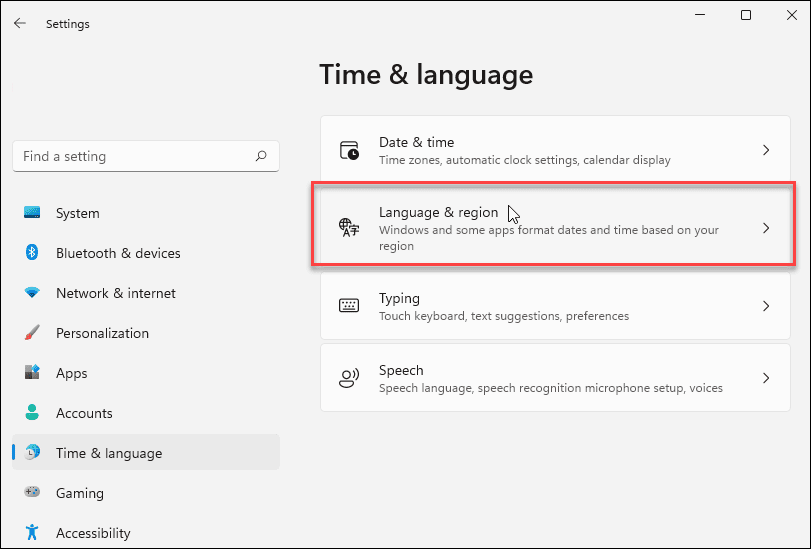
Task: Click the System monitor icon in sidebar
Action: (x=33, y=213)
